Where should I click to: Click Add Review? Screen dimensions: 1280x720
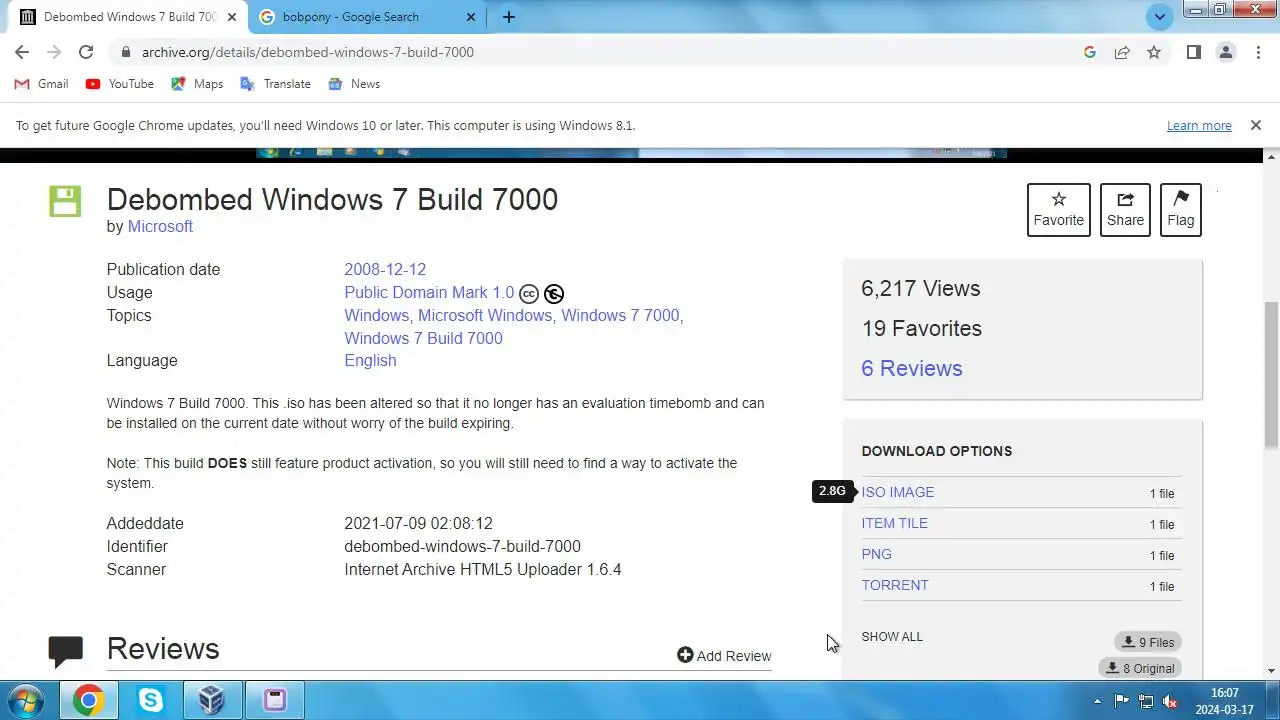click(x=724, y=656)
